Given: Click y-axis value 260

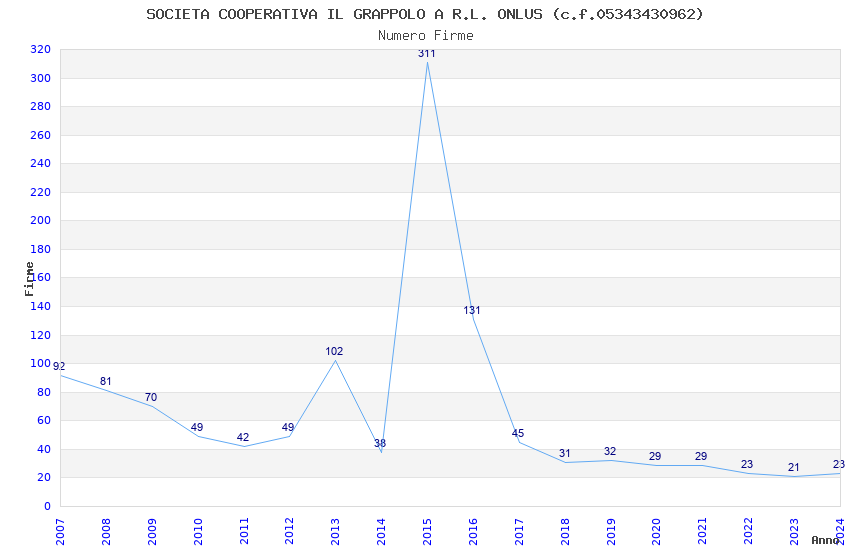Looking at the screenshot, I should [x=41, y=135].
